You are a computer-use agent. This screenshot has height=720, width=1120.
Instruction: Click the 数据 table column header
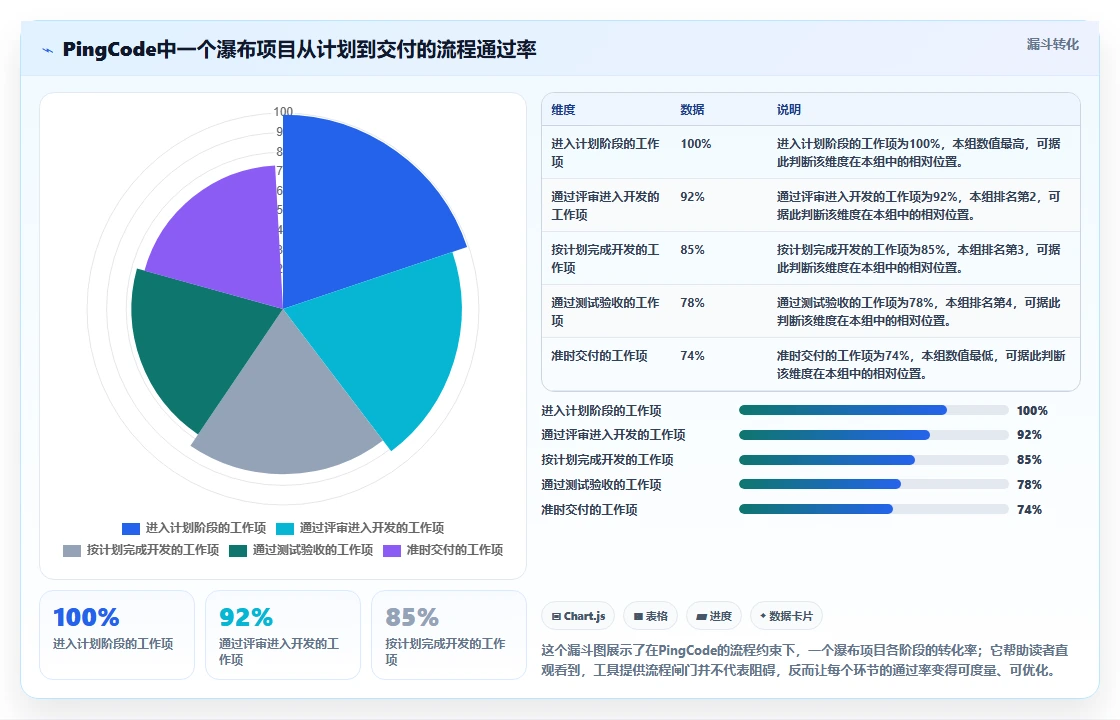point(692,109)
